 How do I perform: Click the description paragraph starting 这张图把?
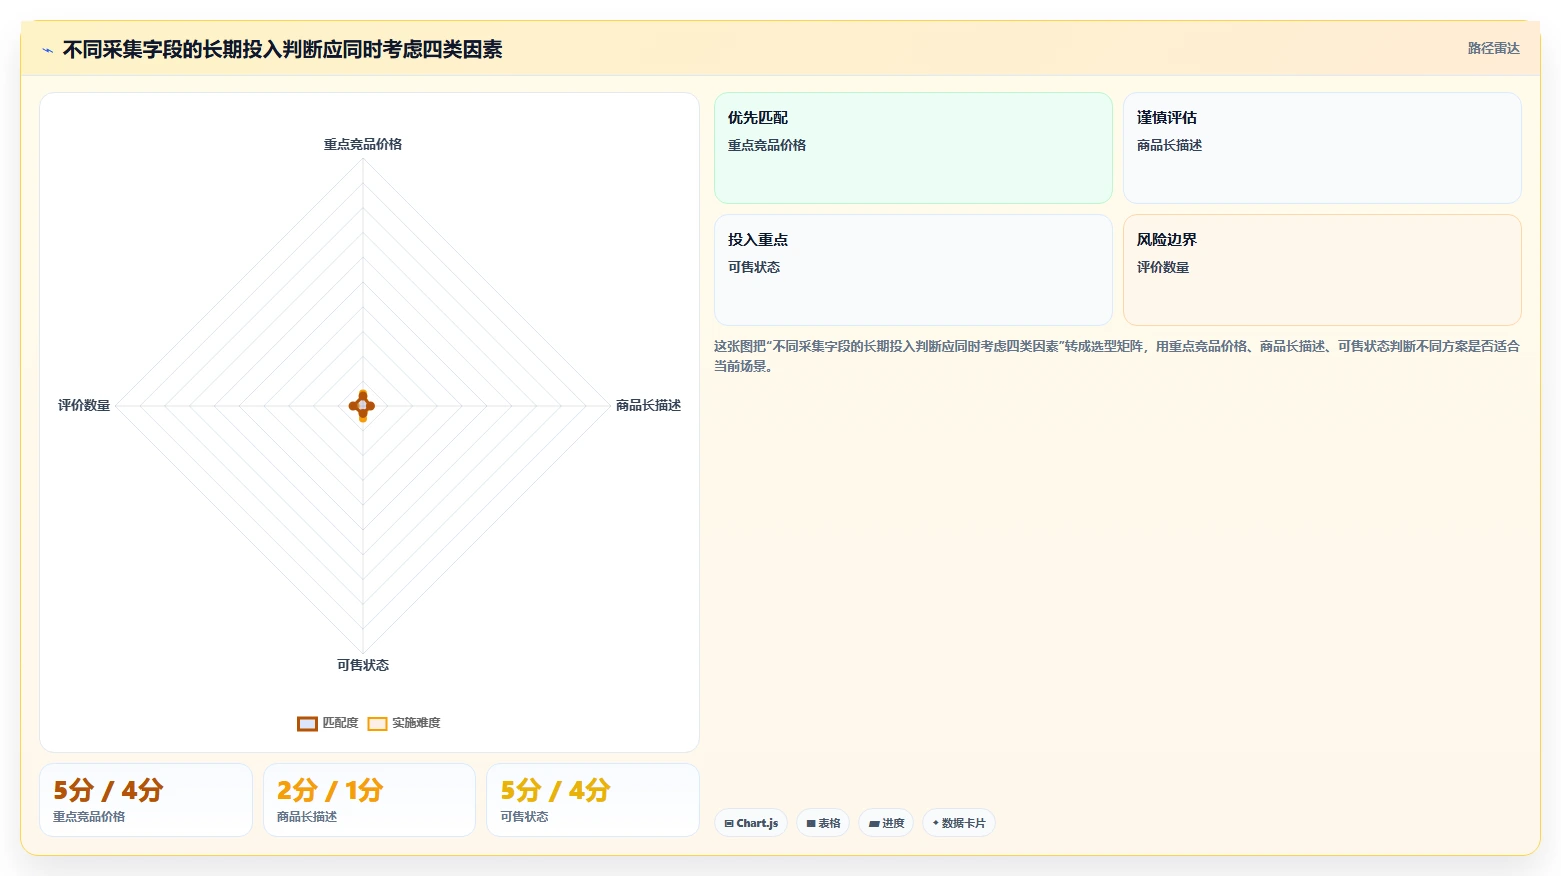(x=1116, y=356)
